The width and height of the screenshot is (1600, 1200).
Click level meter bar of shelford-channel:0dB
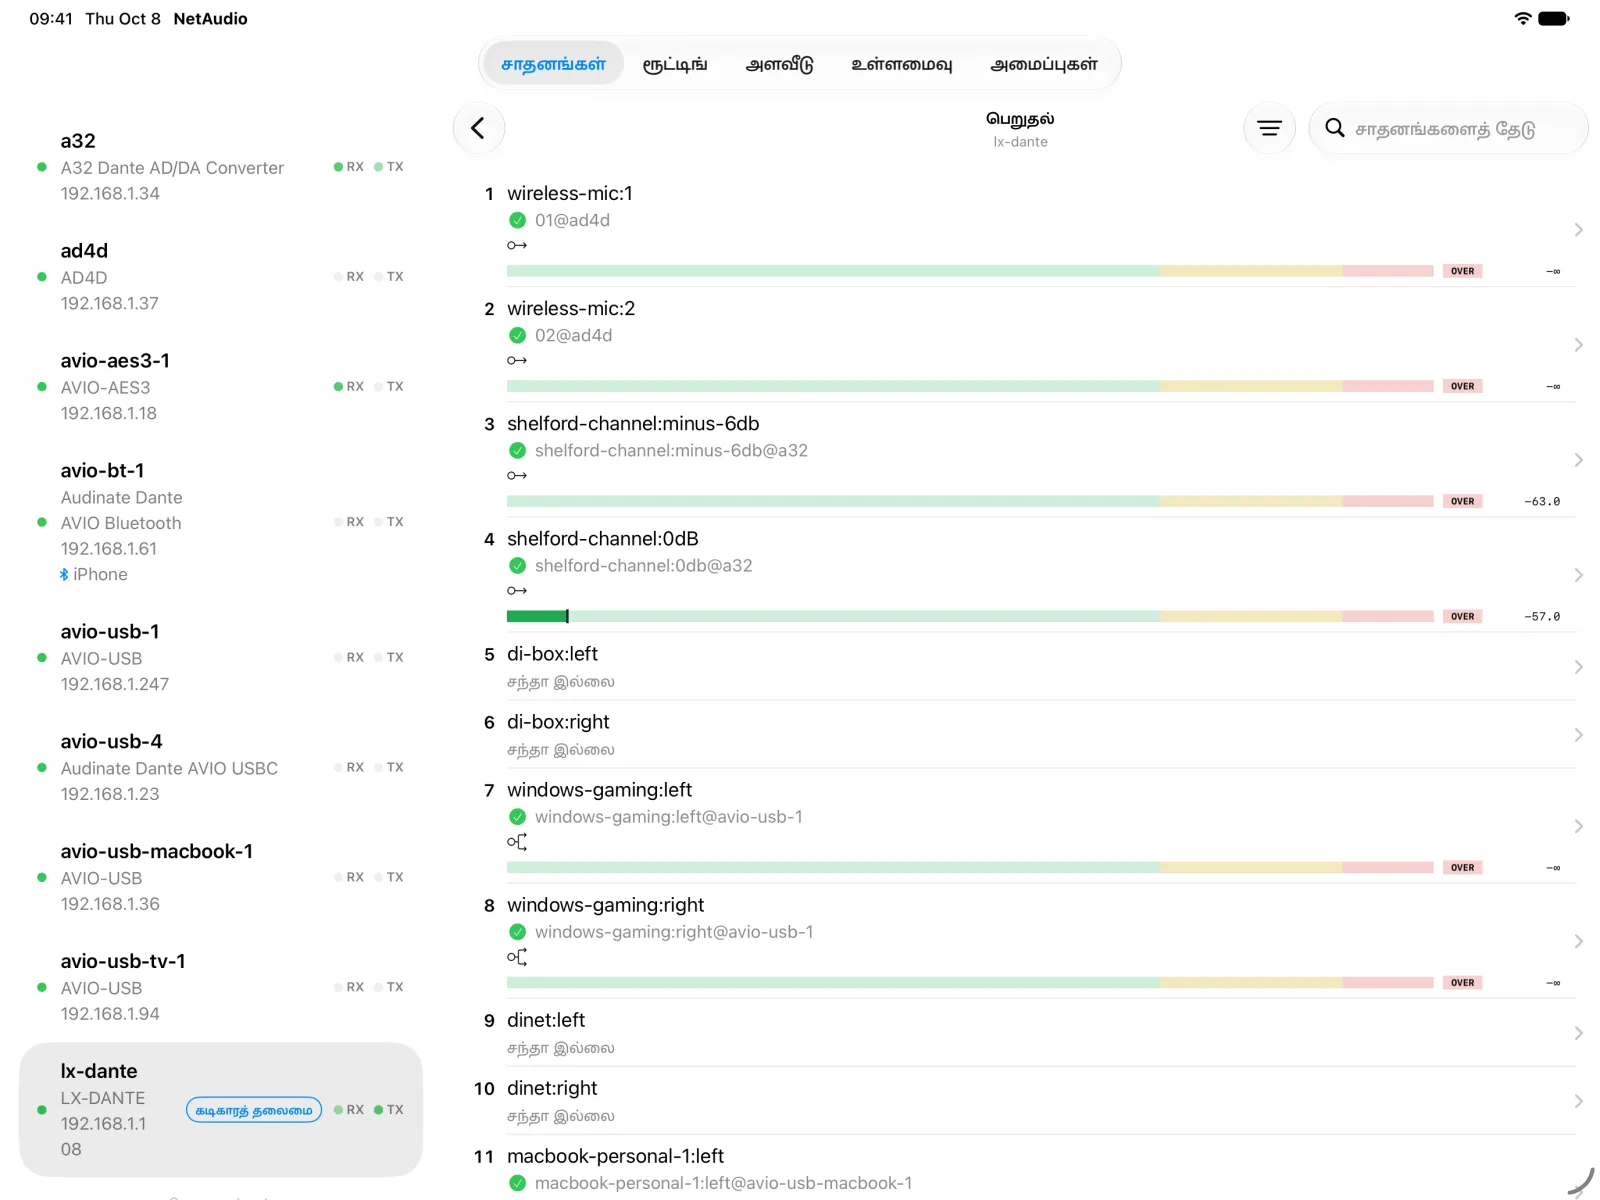pos(970,616)
